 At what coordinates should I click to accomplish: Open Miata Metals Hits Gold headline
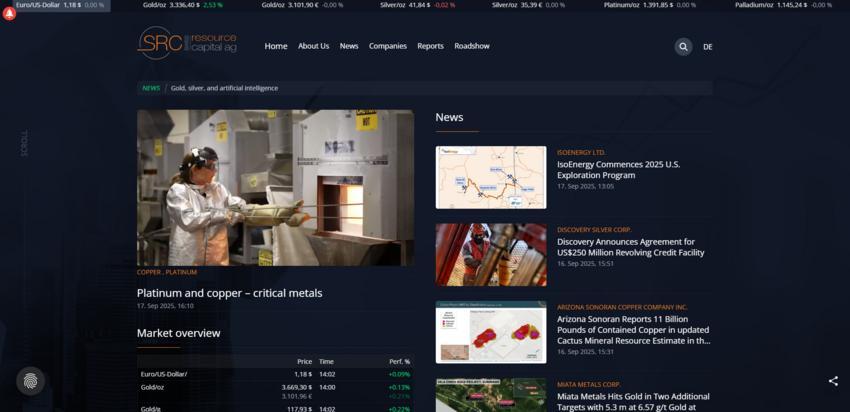(633, 402)
